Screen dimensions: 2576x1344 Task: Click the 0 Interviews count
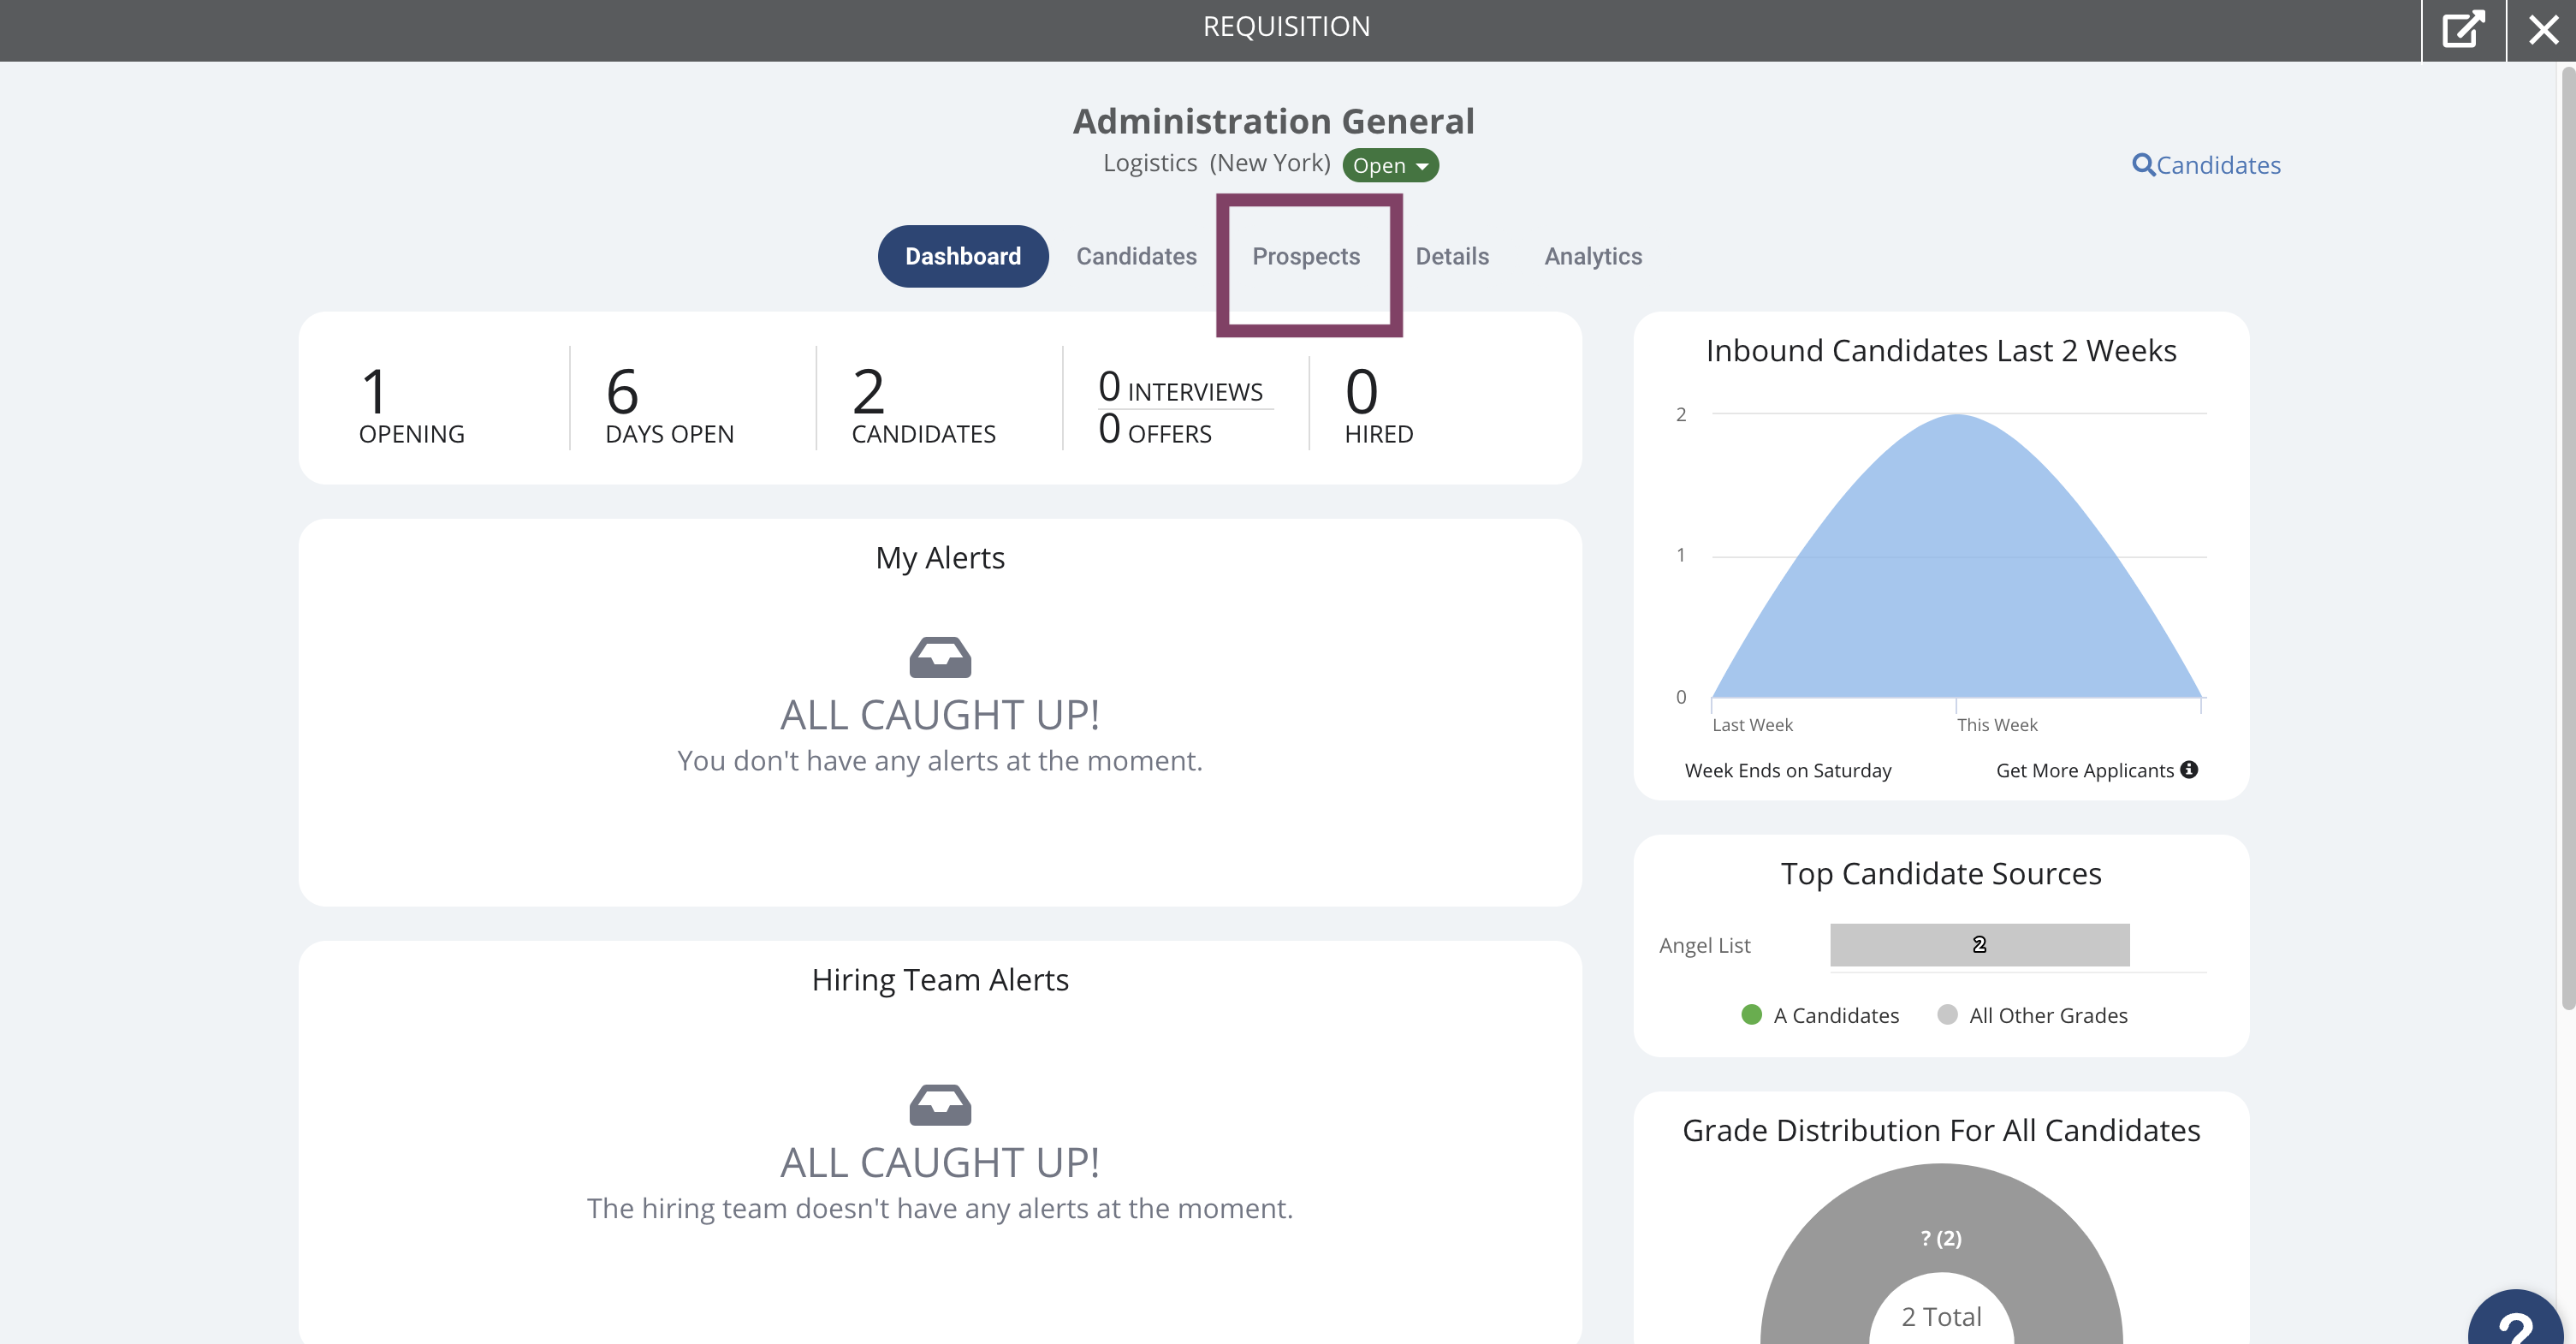point(1181,387)
